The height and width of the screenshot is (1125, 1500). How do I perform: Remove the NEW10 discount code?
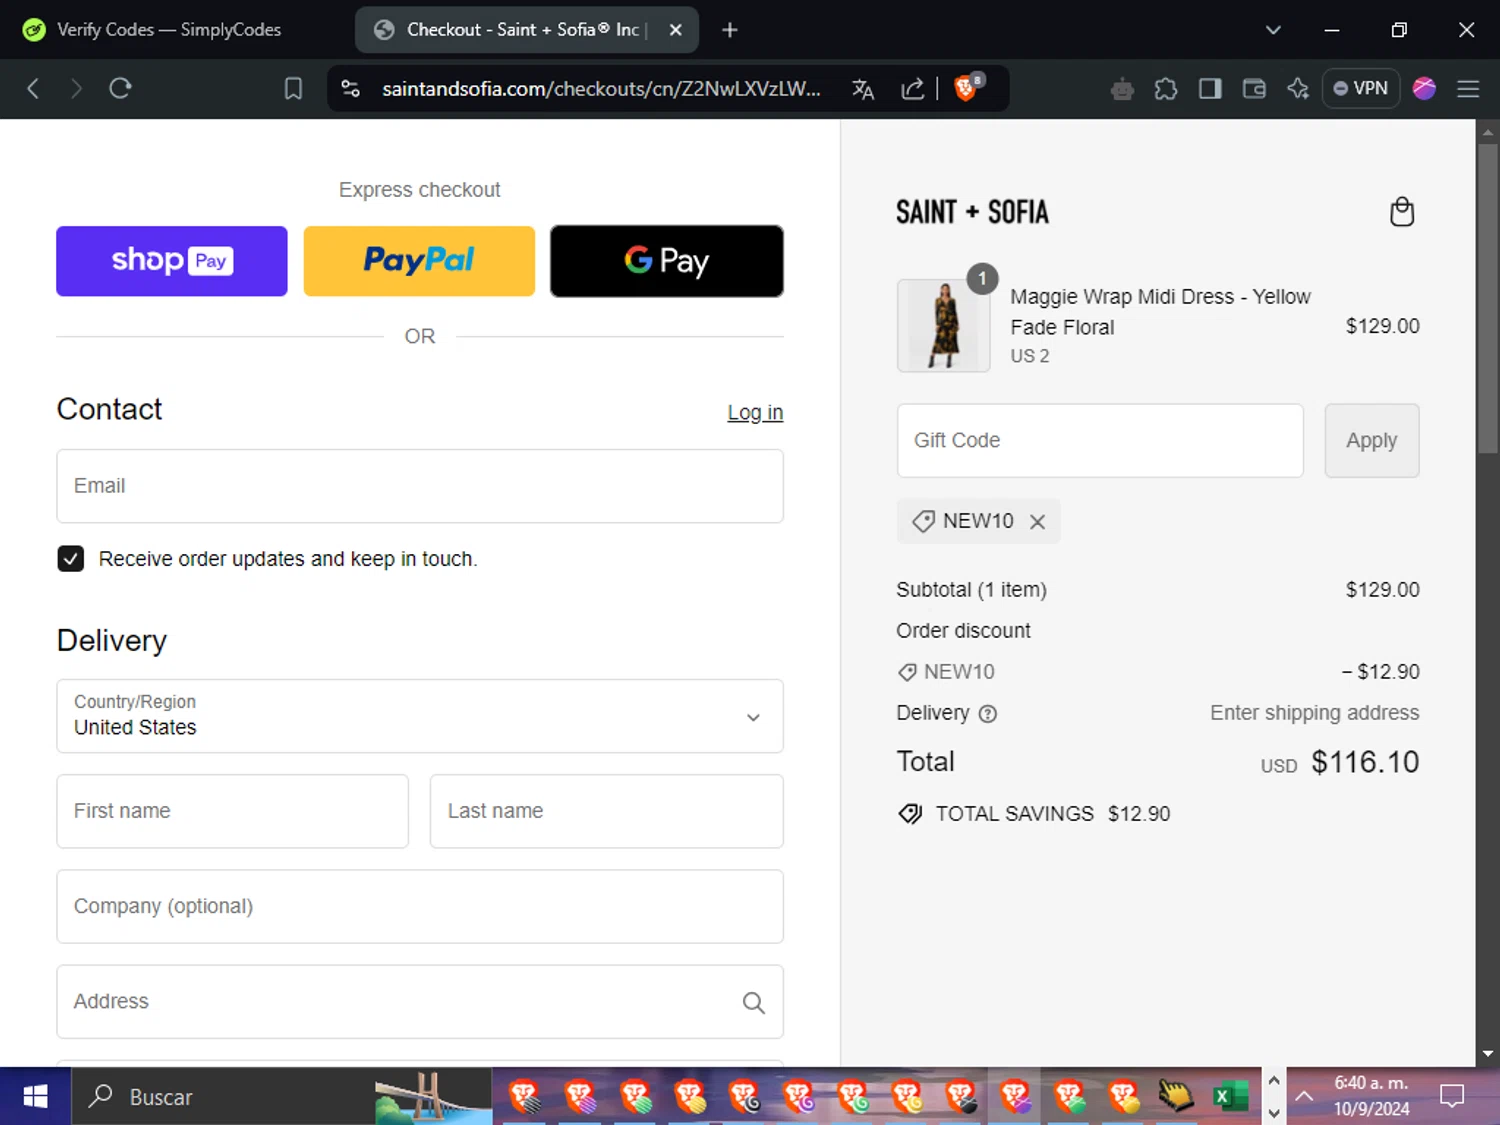pyautogui.click(x=1037, y=522)
